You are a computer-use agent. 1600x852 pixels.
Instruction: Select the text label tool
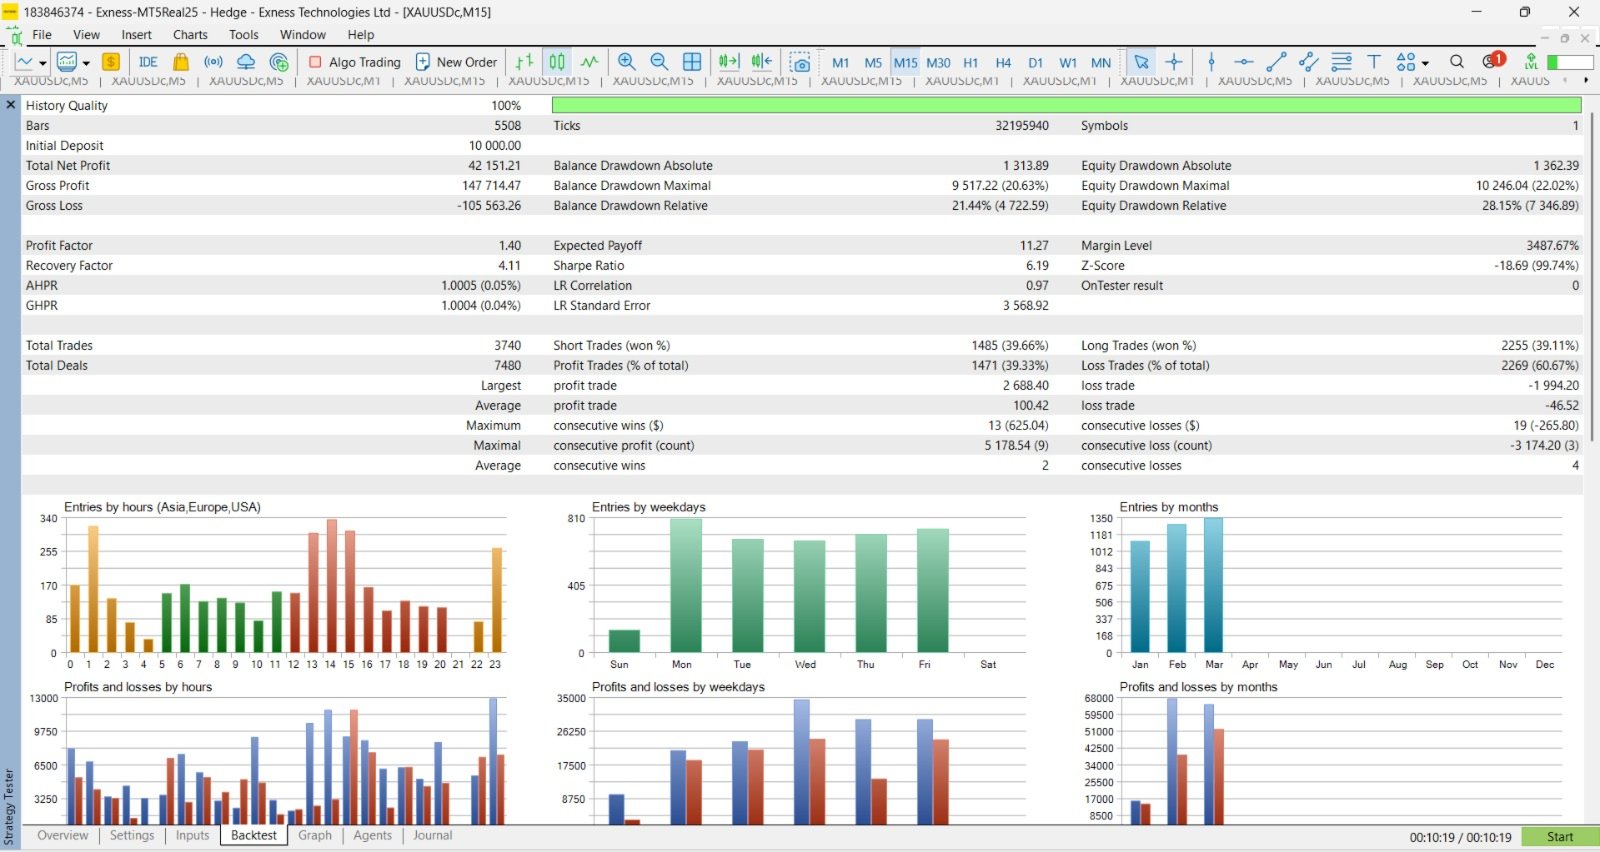(1374, 62)
